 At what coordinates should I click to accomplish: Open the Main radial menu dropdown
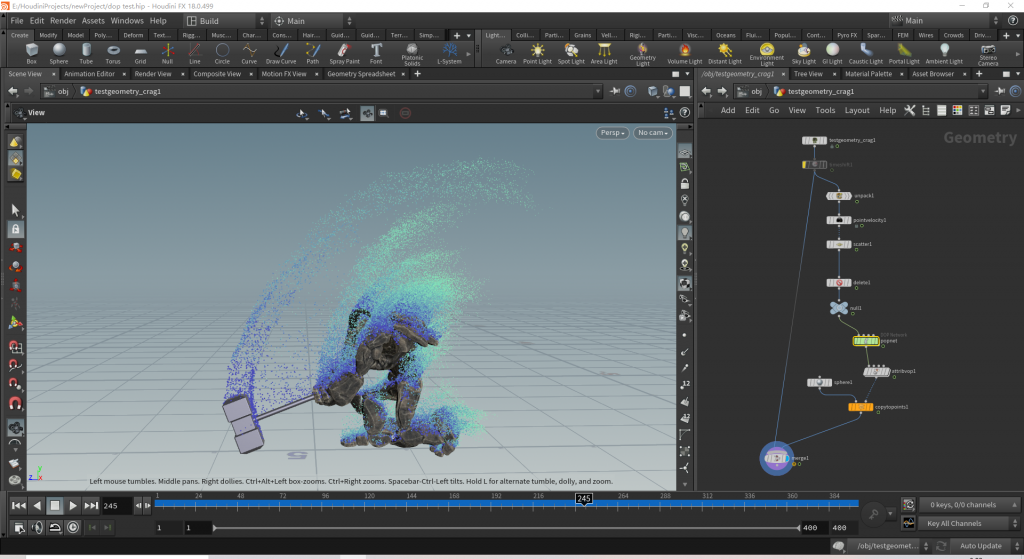click(x=312, y=21)
